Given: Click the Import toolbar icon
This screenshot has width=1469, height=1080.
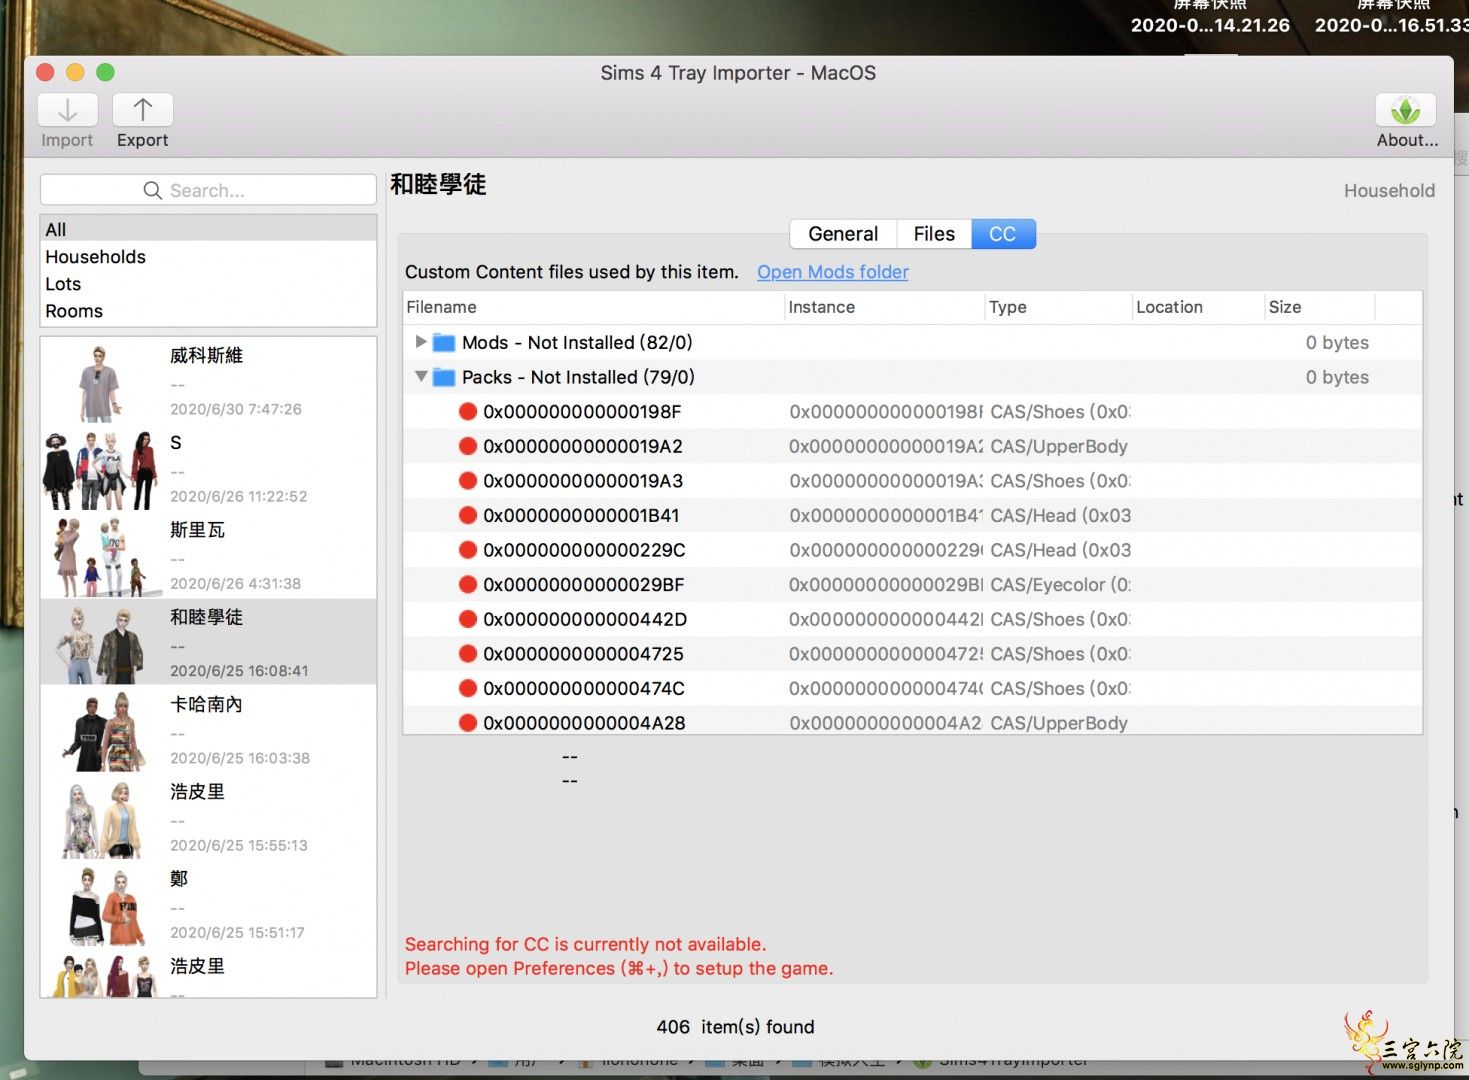Looking at the screenshot, I should coord(68,110).
